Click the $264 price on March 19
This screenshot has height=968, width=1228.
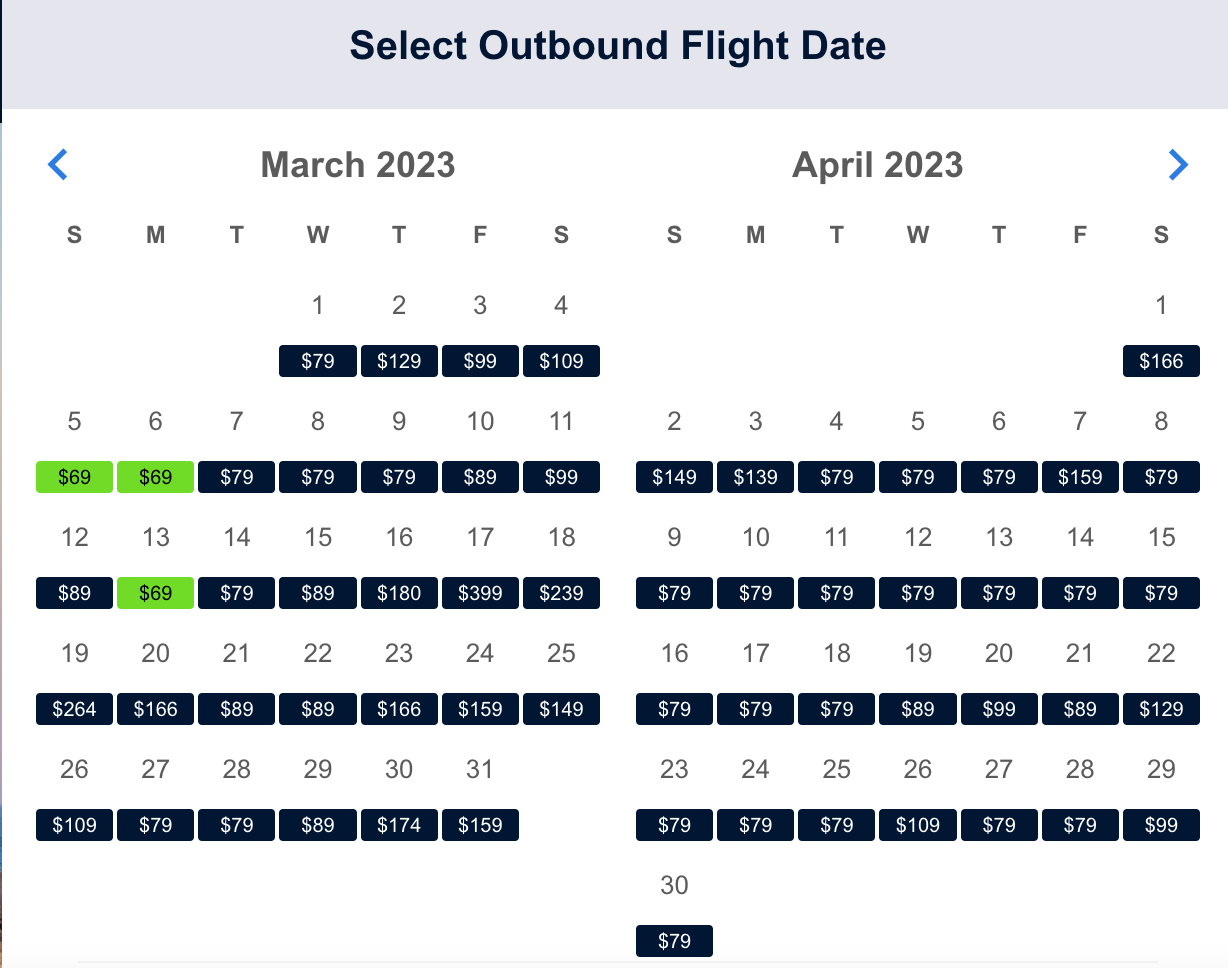(74, 709)
